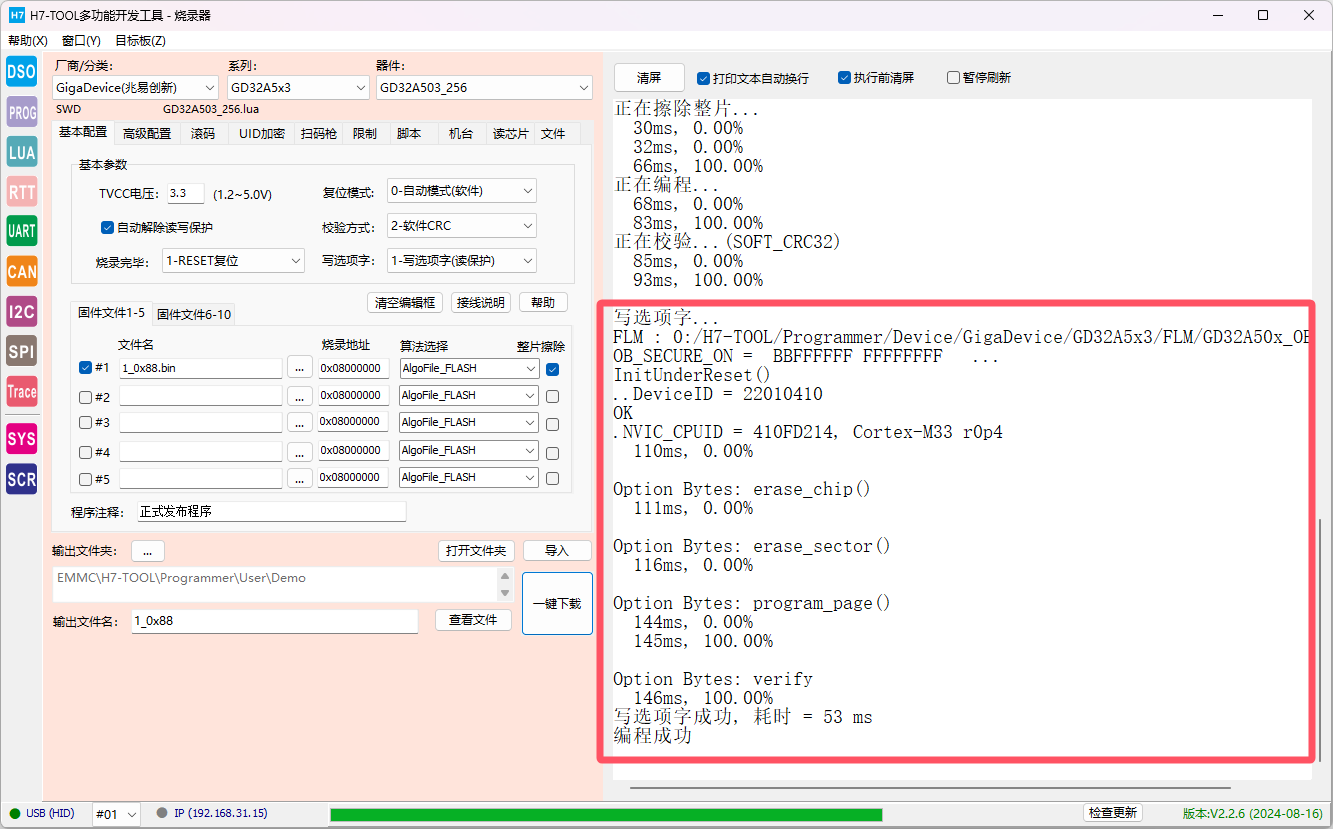Image resolution: width=1333 pixels, height=829 pixels.
Task: Switch to the 高级配置 tab
Action: click(x=147, y=133)
